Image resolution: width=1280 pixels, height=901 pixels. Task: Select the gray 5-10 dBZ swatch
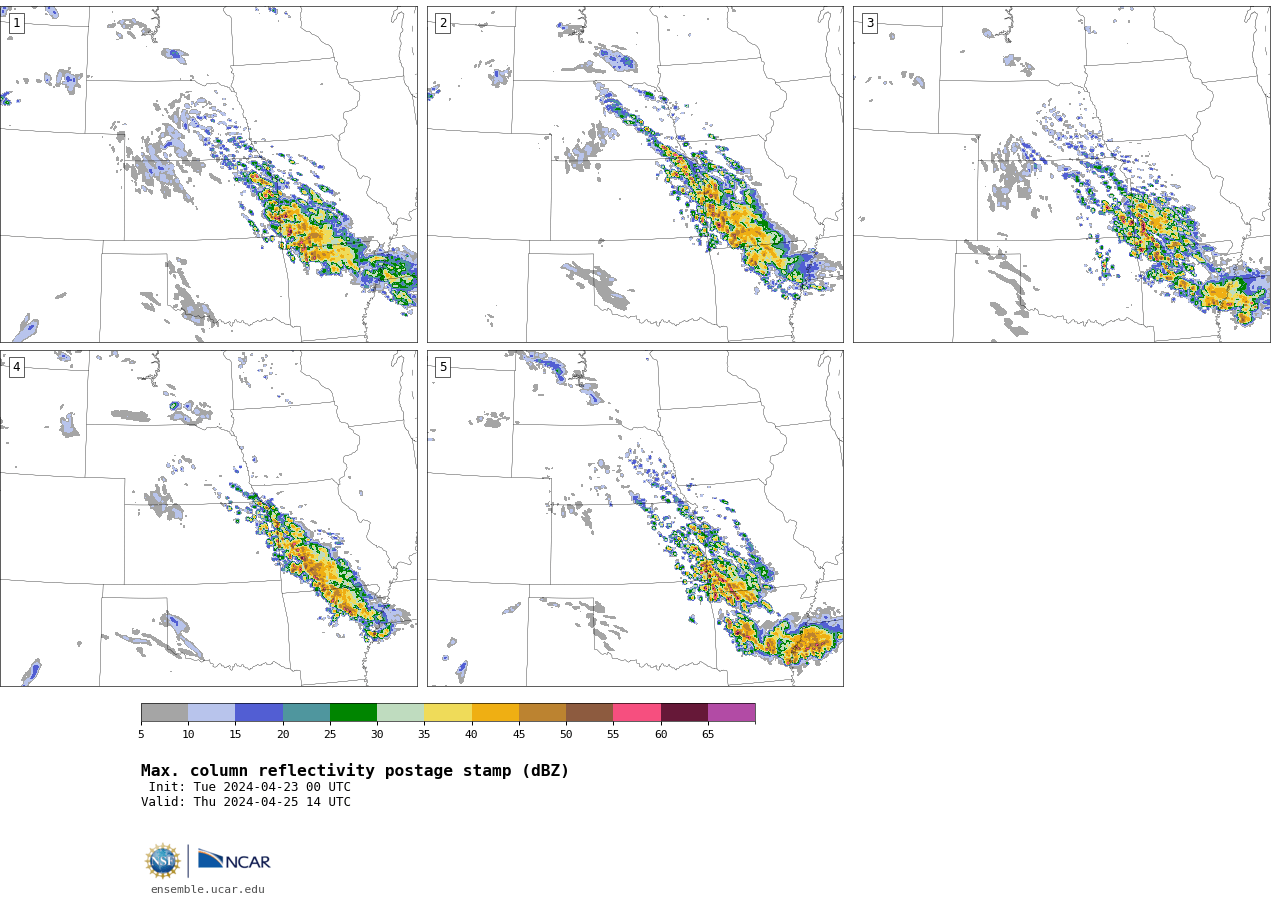point(164,713)
